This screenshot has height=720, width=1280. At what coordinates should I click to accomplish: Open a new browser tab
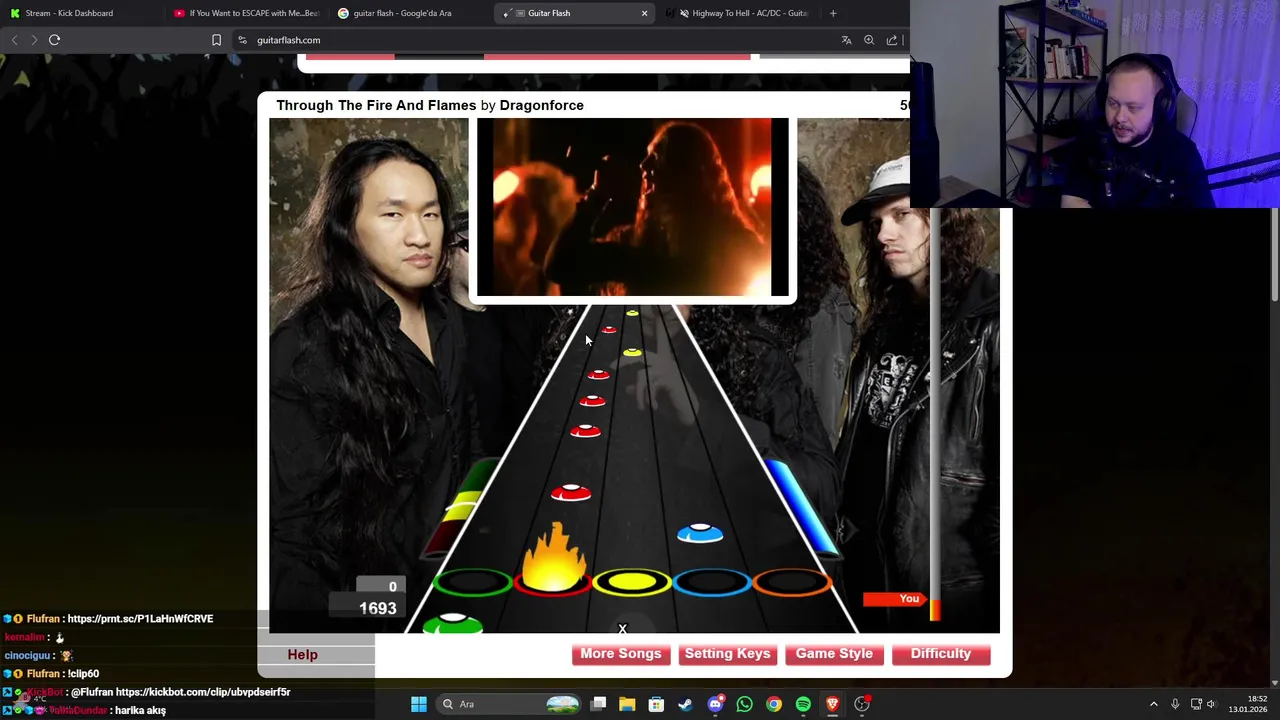tap(833, 13)
